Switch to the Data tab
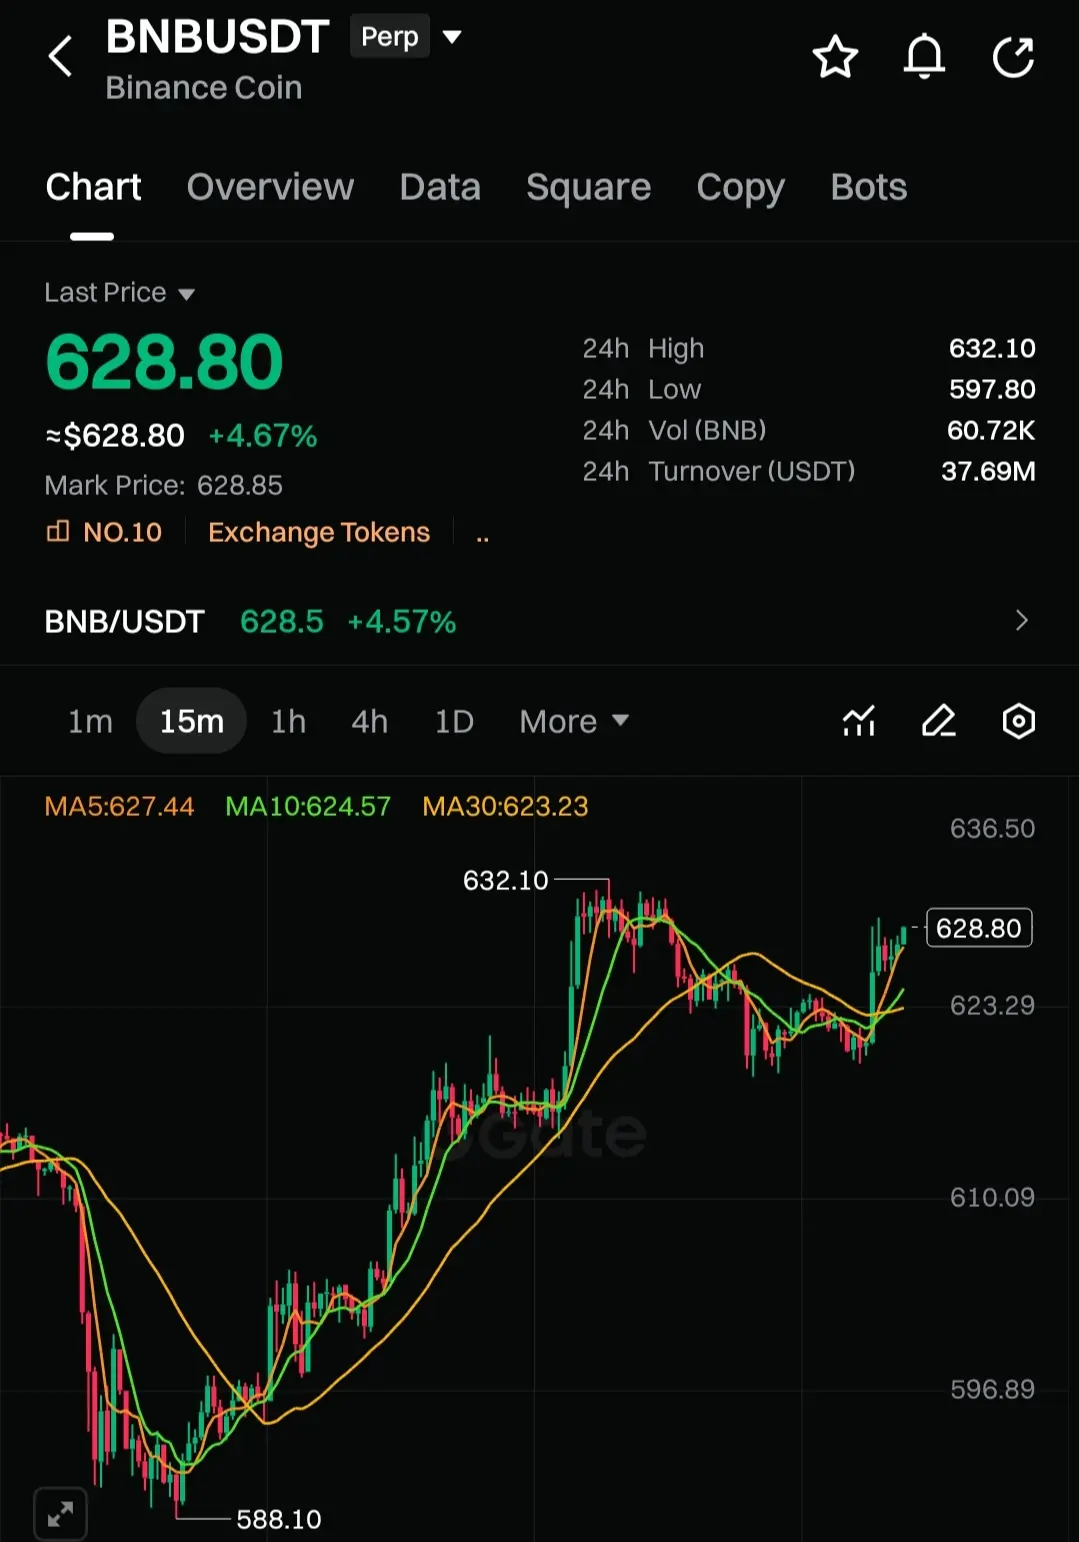 440,187
